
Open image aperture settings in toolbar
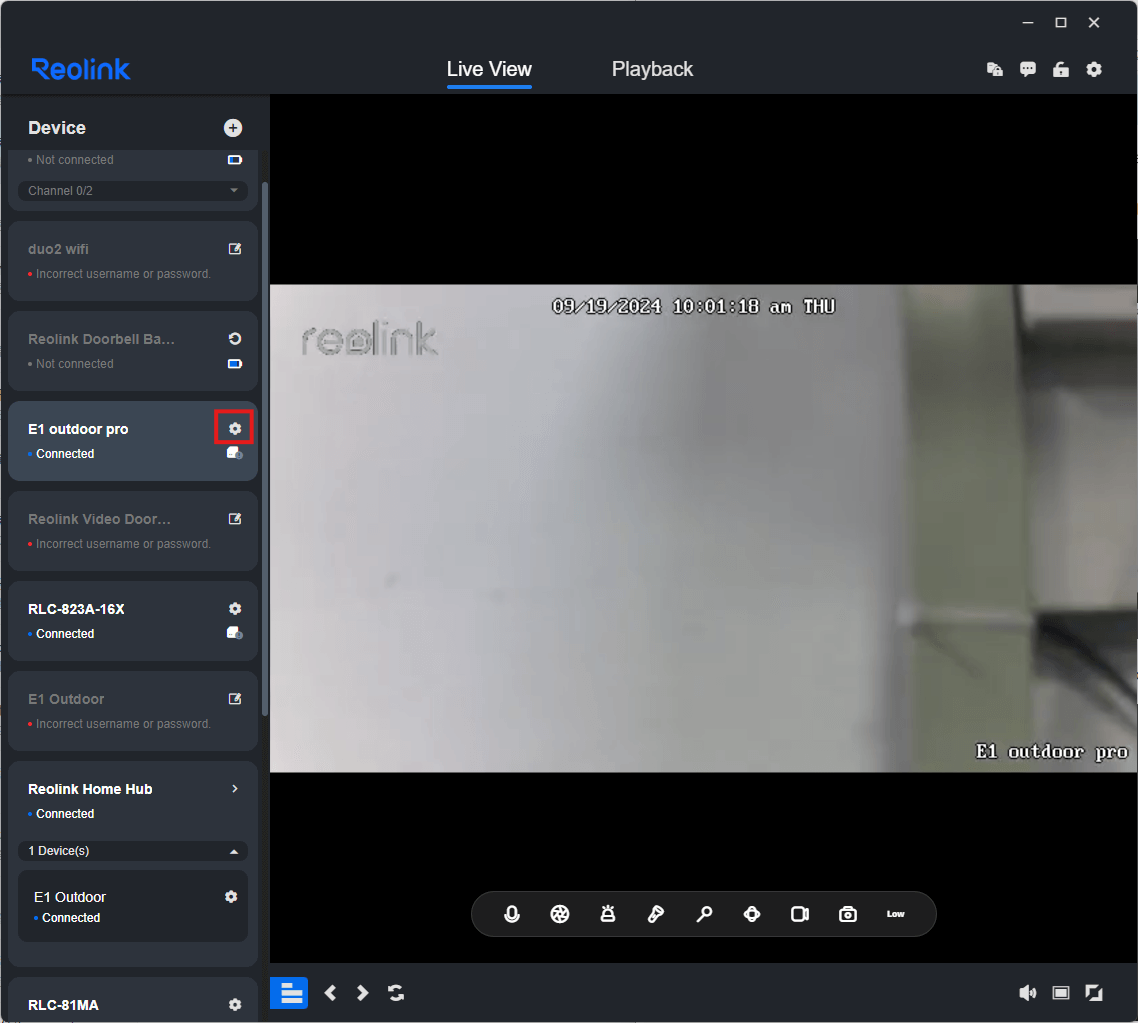pyautogui.click(x=560, y=914)
